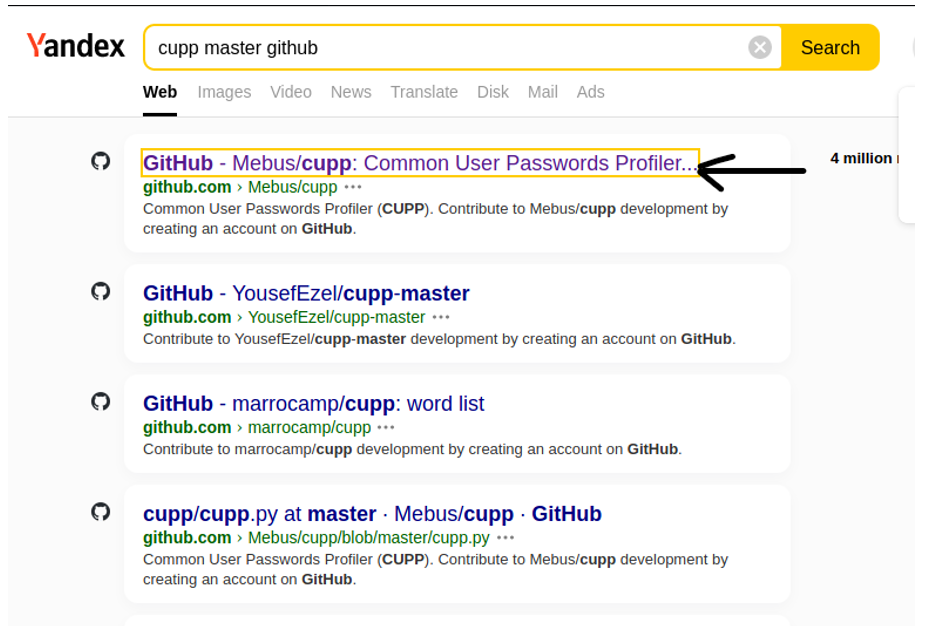The image size is (929, 626).
Task: Open the Translate tab
Action: [424, 92]
